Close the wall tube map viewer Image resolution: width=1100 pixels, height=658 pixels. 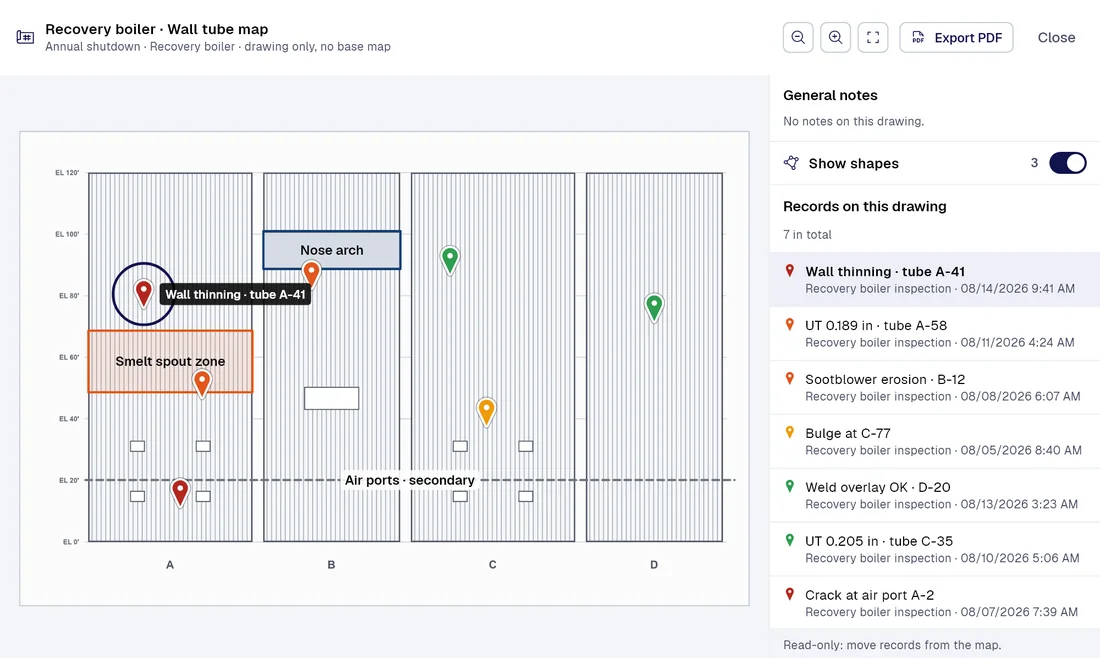pyautogui.click(x=1056, y=38)
